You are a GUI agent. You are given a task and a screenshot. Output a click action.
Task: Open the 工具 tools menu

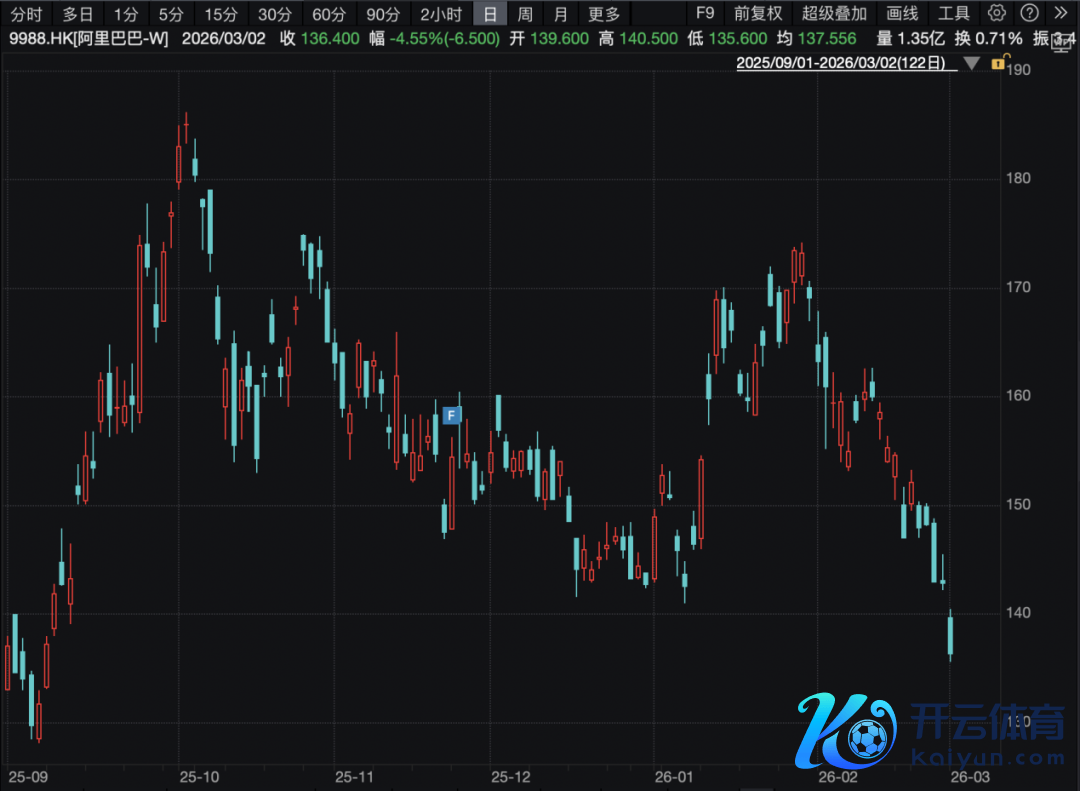pos(953,14)
